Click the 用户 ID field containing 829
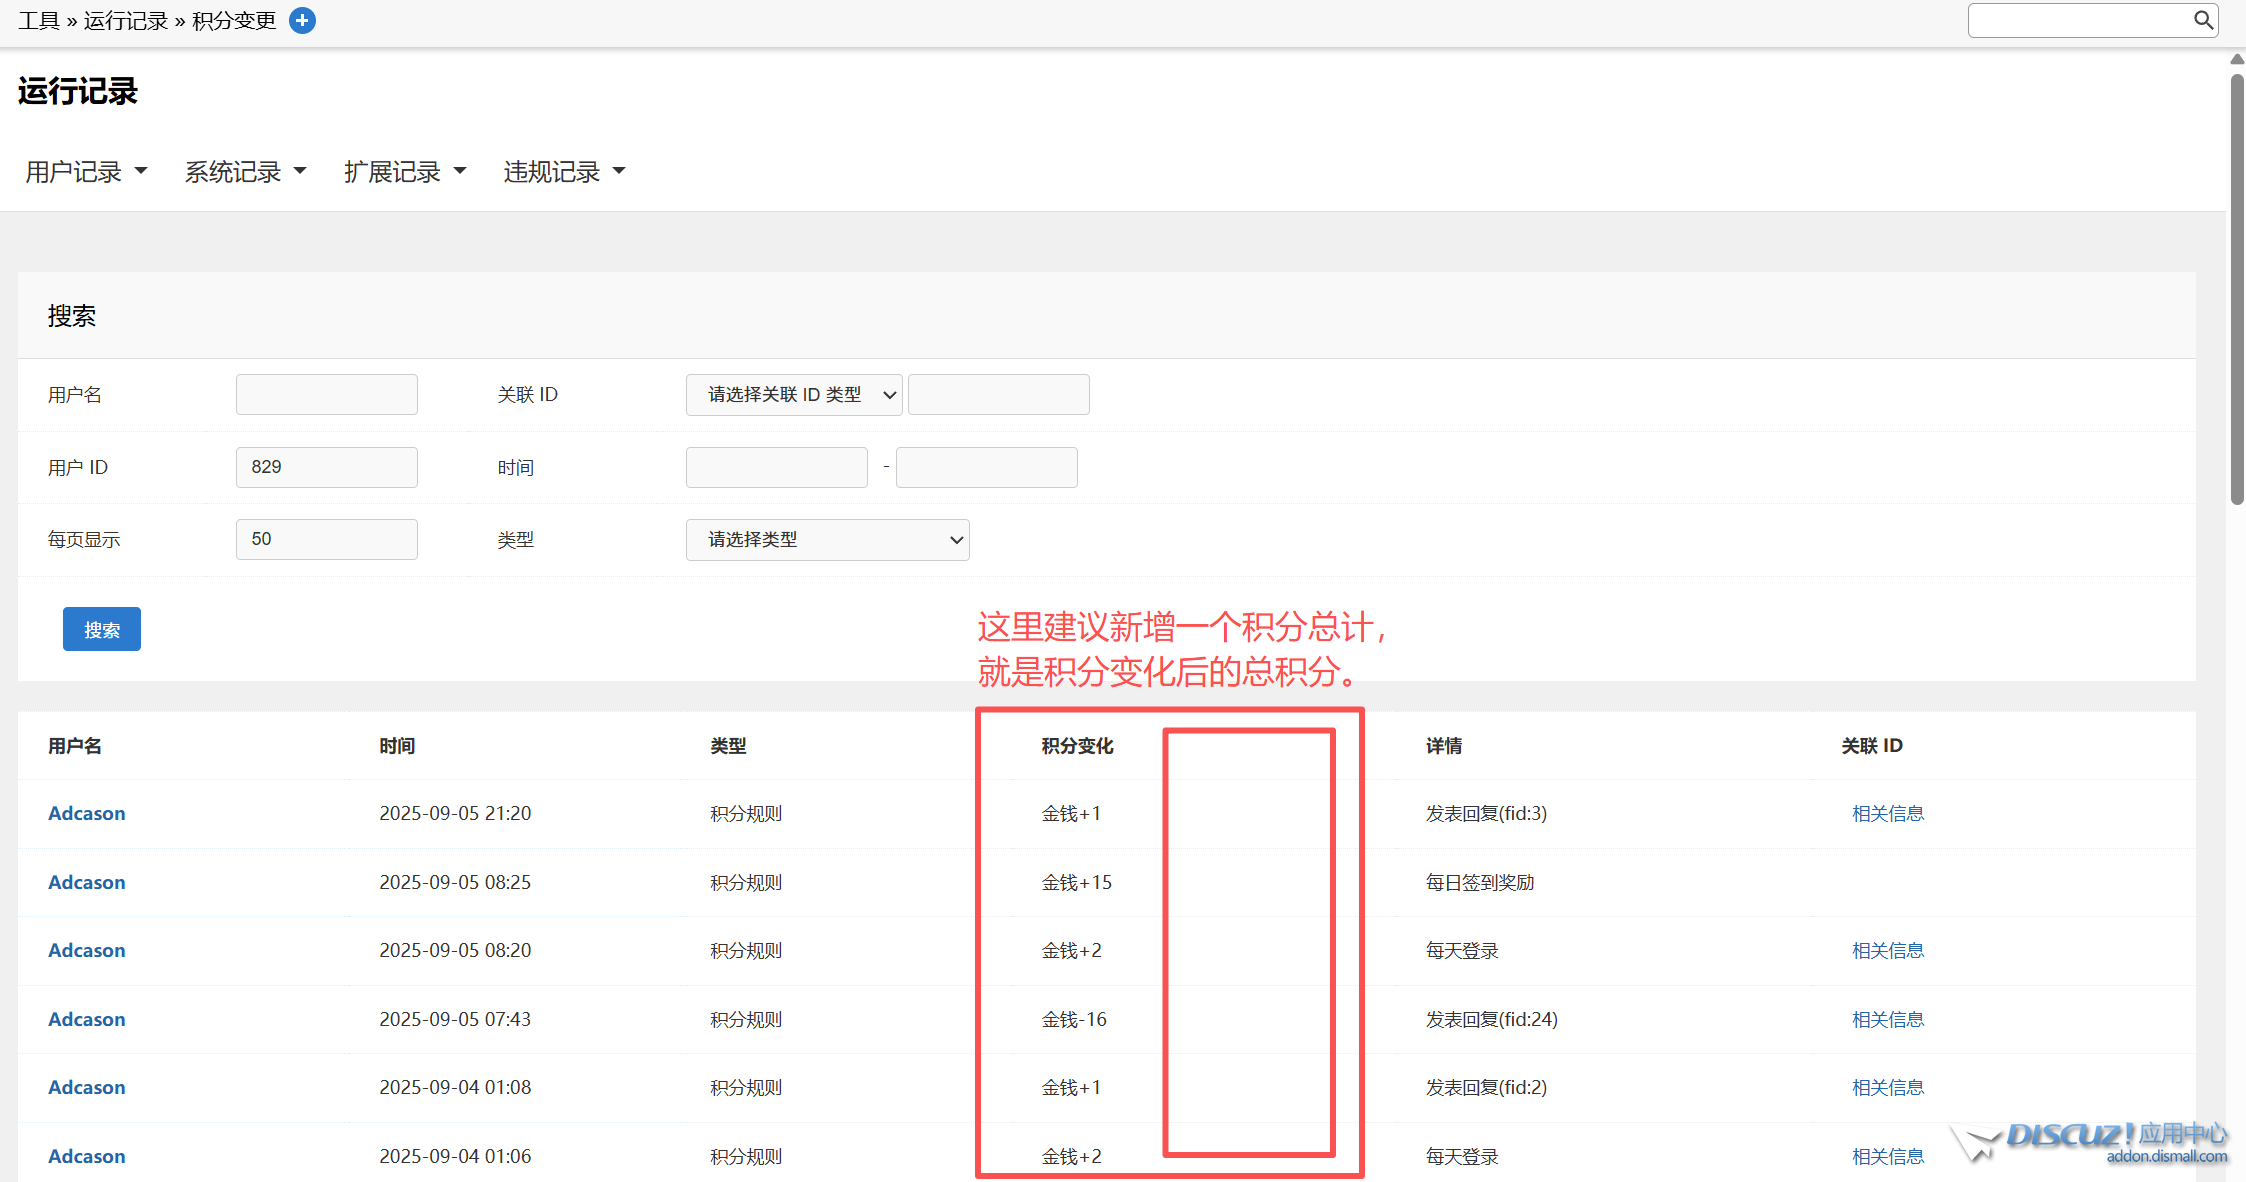 (x=327, y=467)
